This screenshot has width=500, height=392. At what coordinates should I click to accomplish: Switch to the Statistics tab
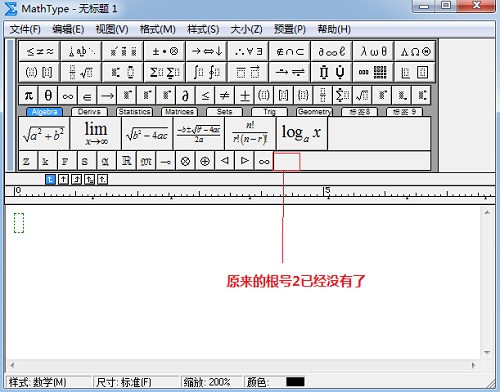[134, 112]
